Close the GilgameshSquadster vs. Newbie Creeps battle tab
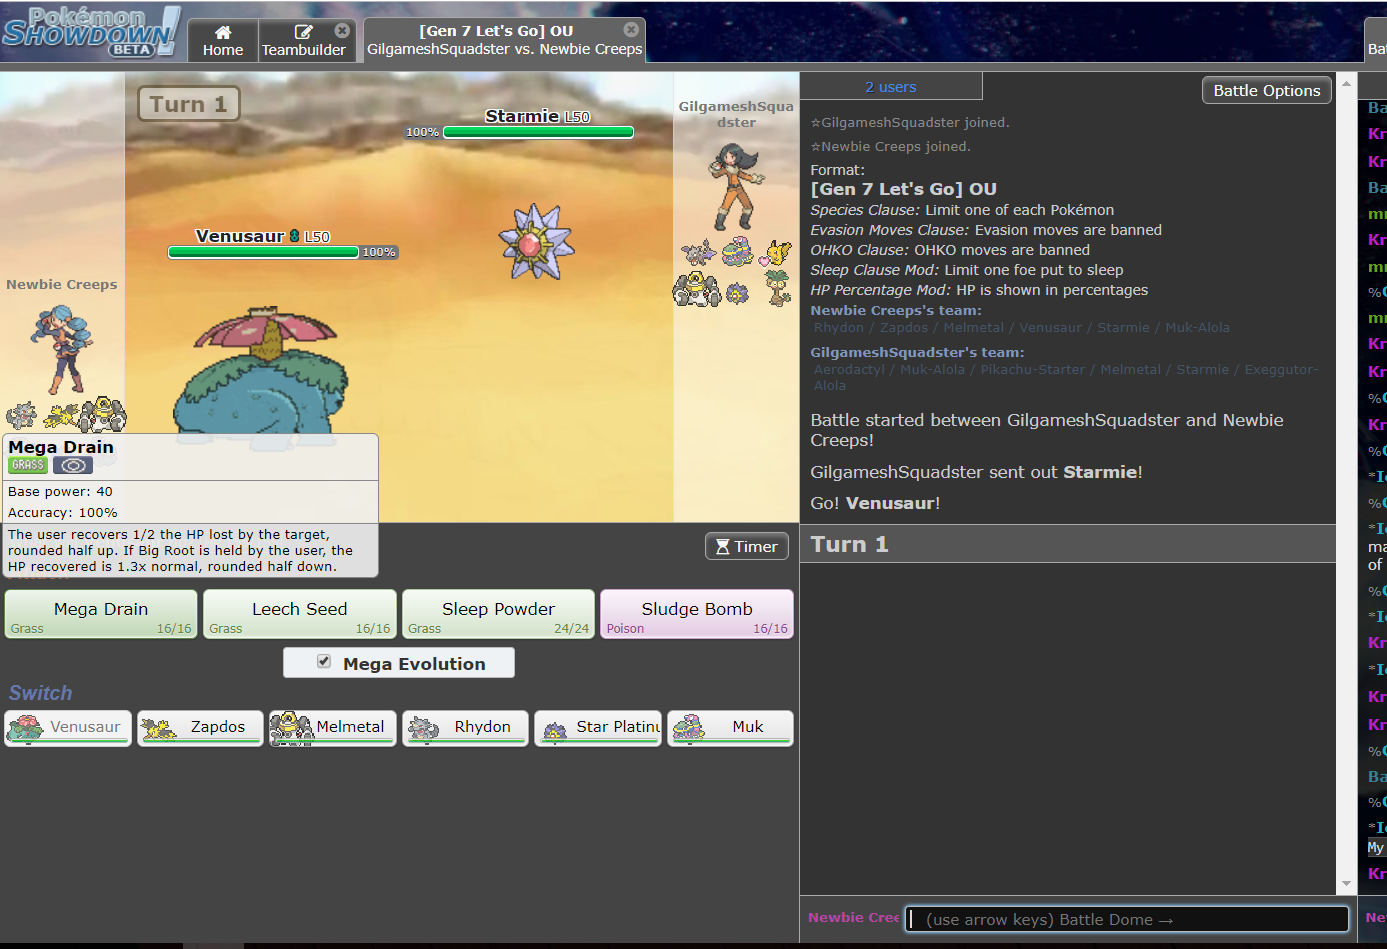 point(631,30)
